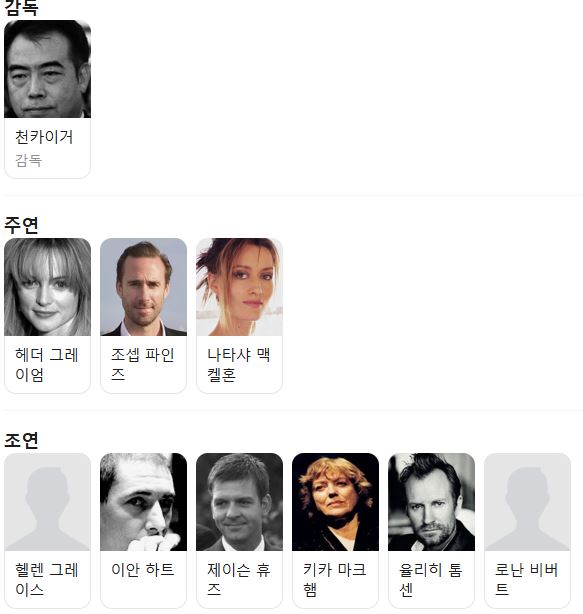Open the 천카이거 director photo

coord(47,69)
